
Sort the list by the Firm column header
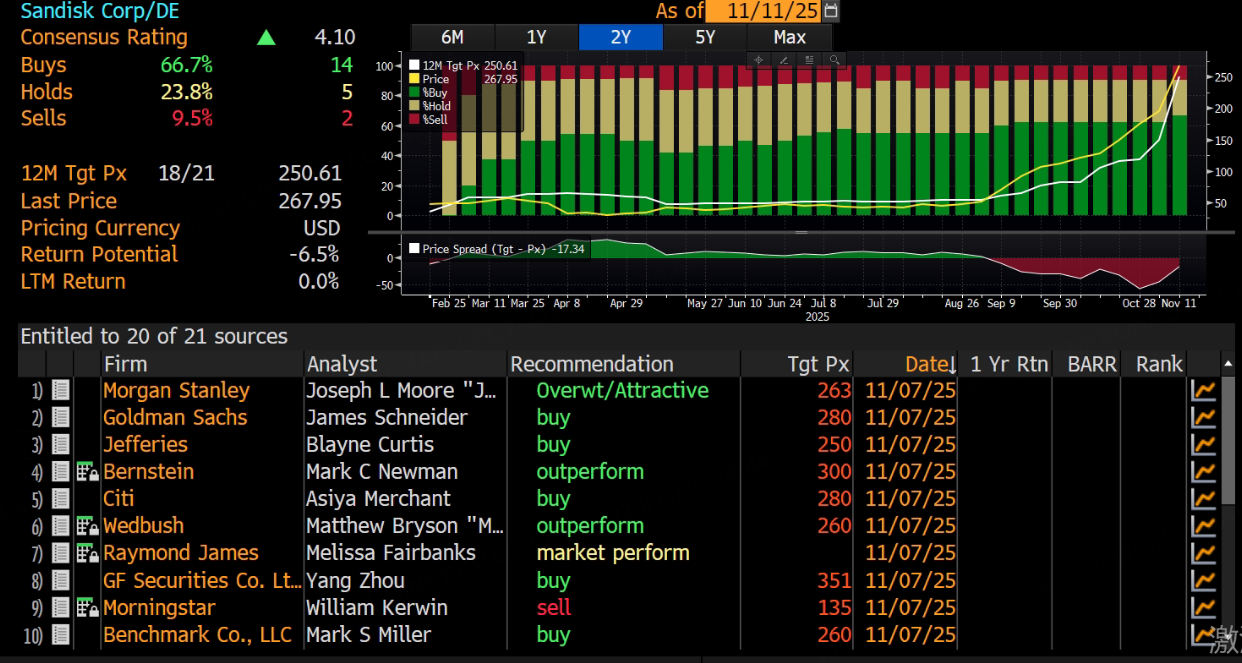125,364
